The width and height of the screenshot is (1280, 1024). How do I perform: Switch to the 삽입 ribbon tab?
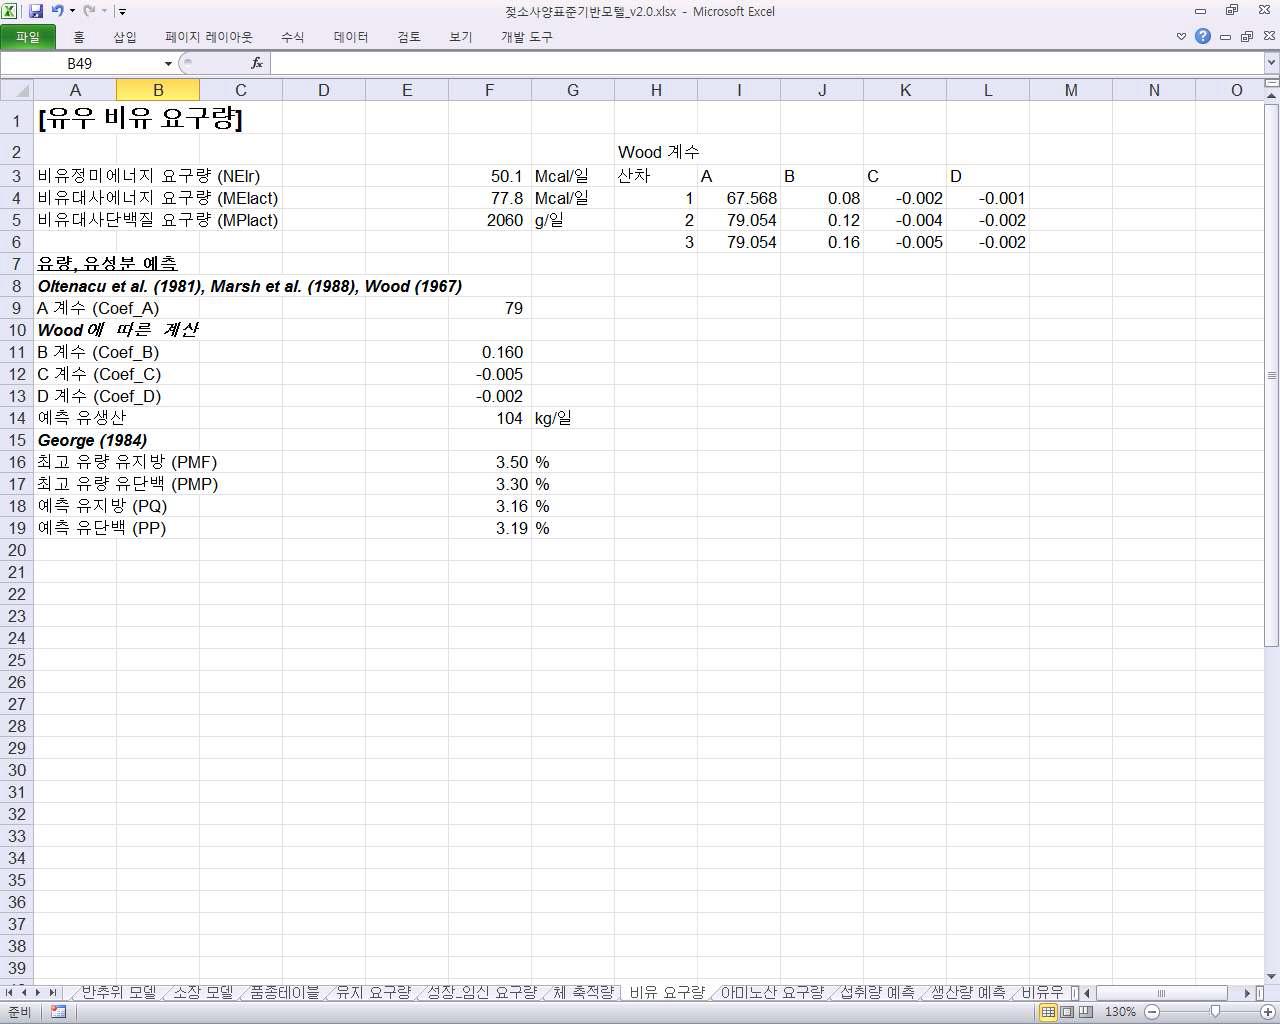[x=125, y=37]
